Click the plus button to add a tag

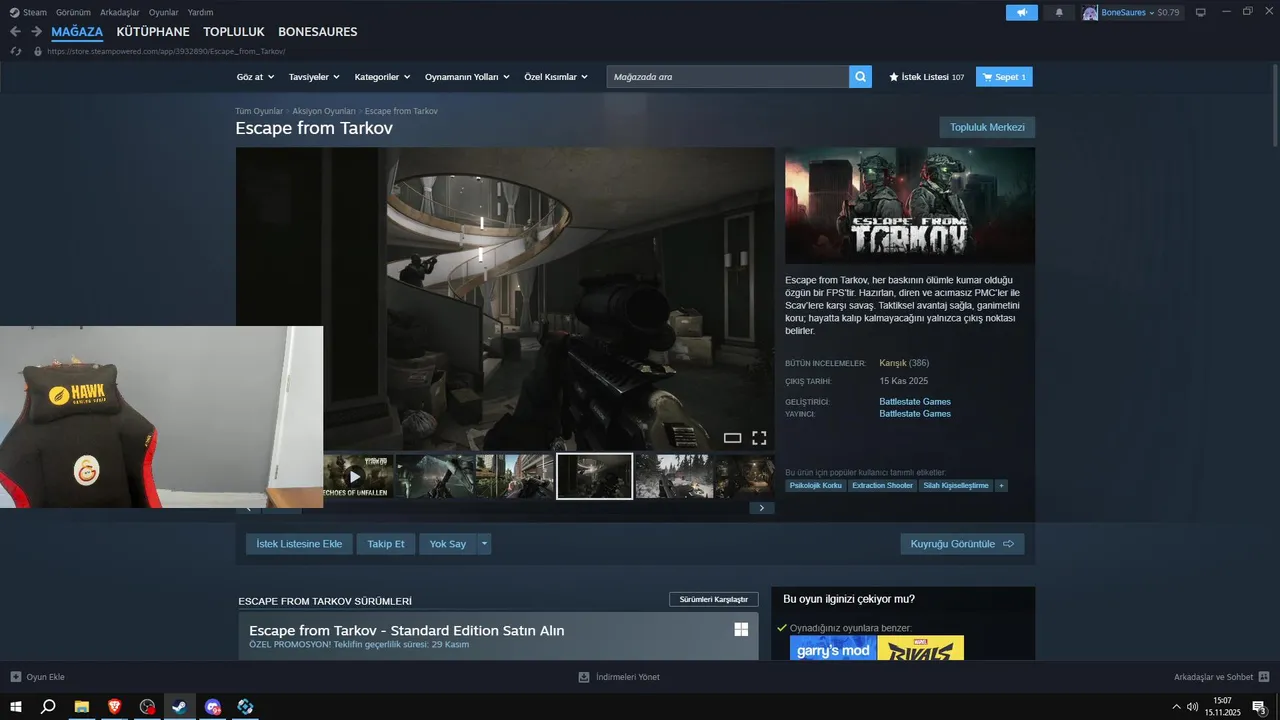(x=1001, y=486)
